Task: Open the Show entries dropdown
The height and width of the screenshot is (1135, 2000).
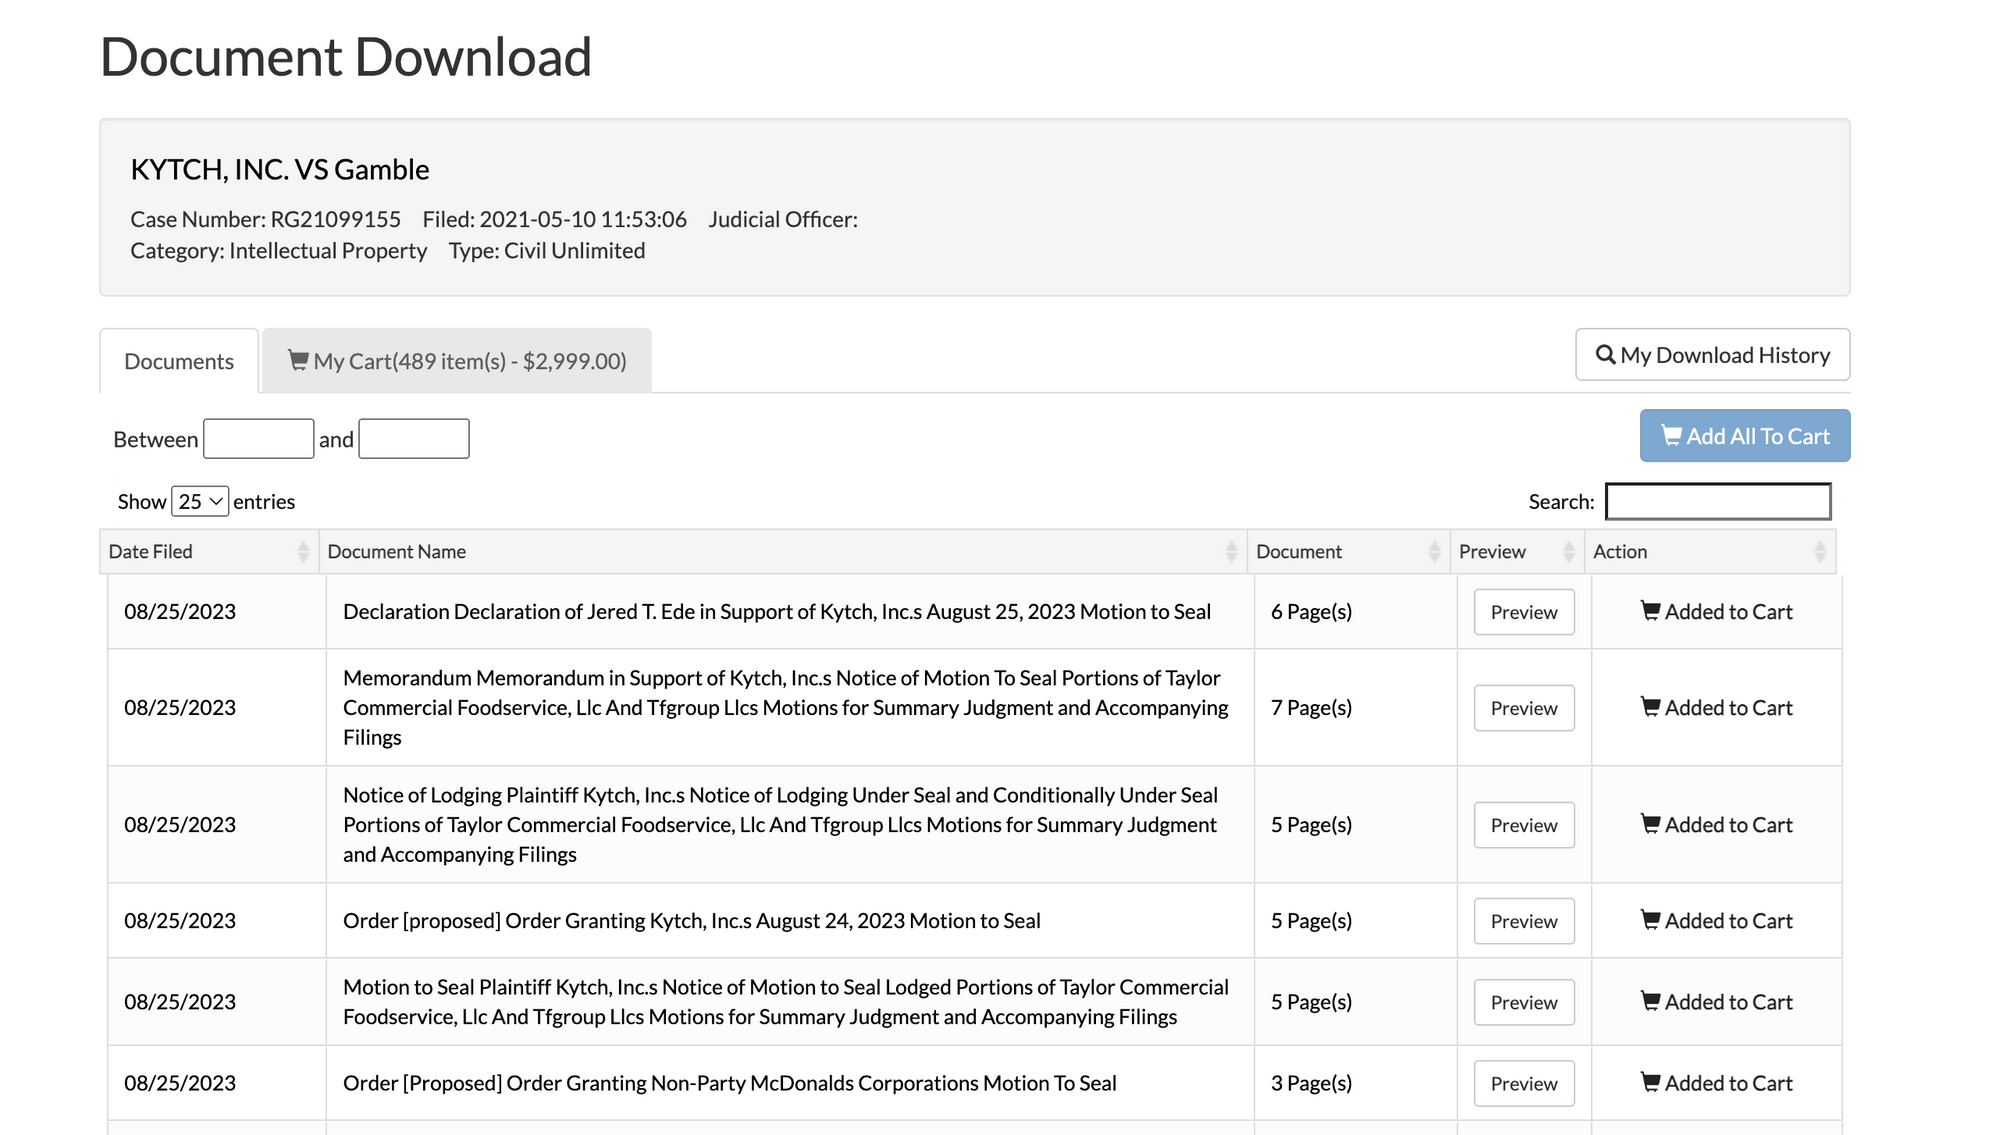Action: [200, 501]
